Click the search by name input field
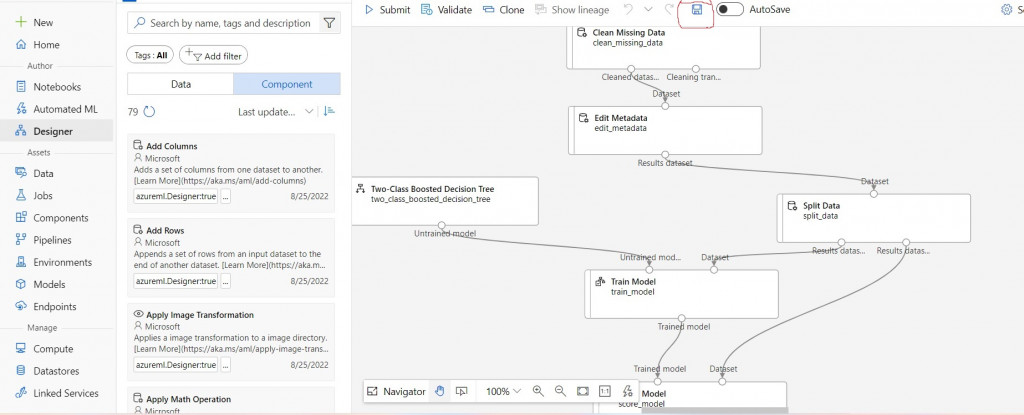The width and height of the screenshot is (1024, 415). click(223, 23)
